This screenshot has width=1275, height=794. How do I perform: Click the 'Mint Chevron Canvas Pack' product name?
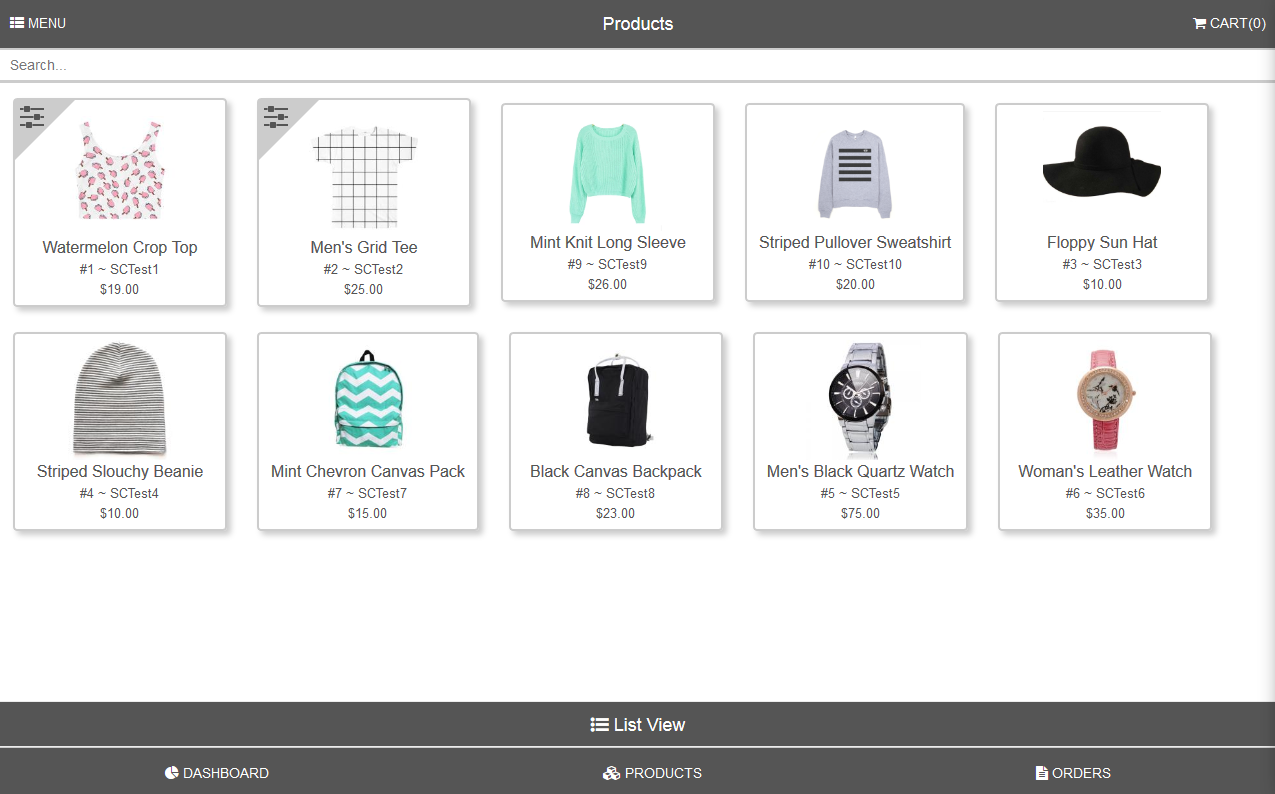368,471
